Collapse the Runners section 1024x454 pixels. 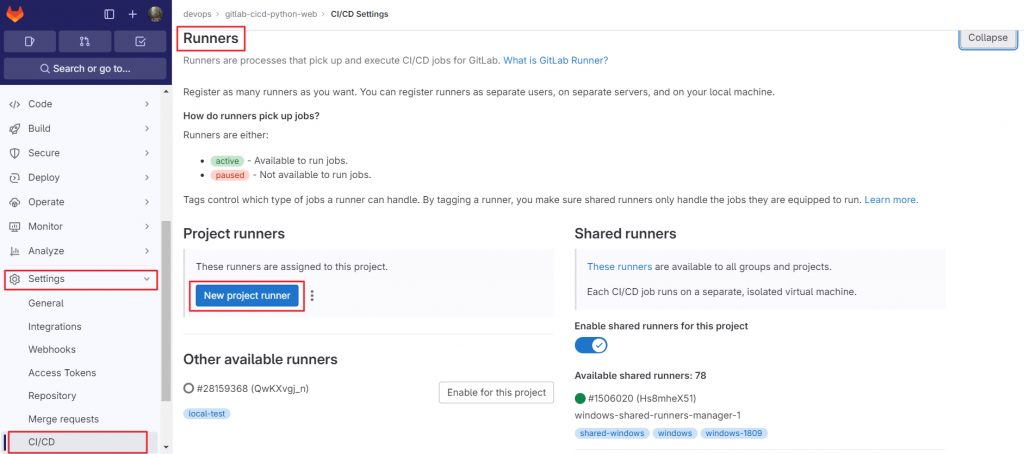(x=987, y=38)
